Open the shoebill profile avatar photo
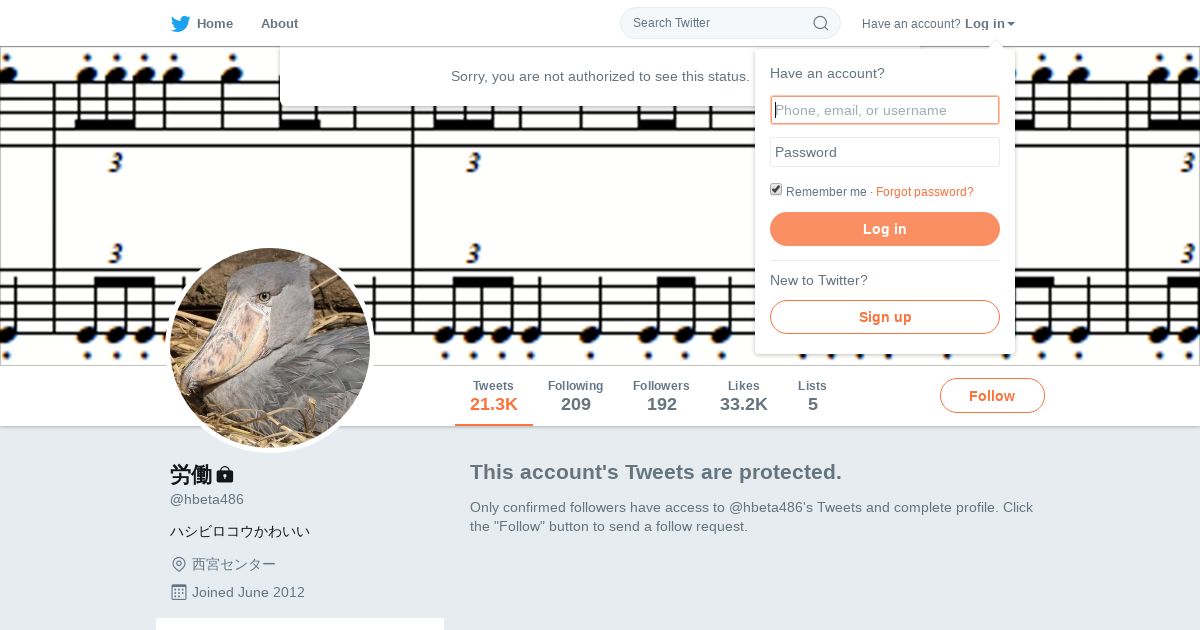This screenshot has height=630, width=1200. [x=270, y=348]
